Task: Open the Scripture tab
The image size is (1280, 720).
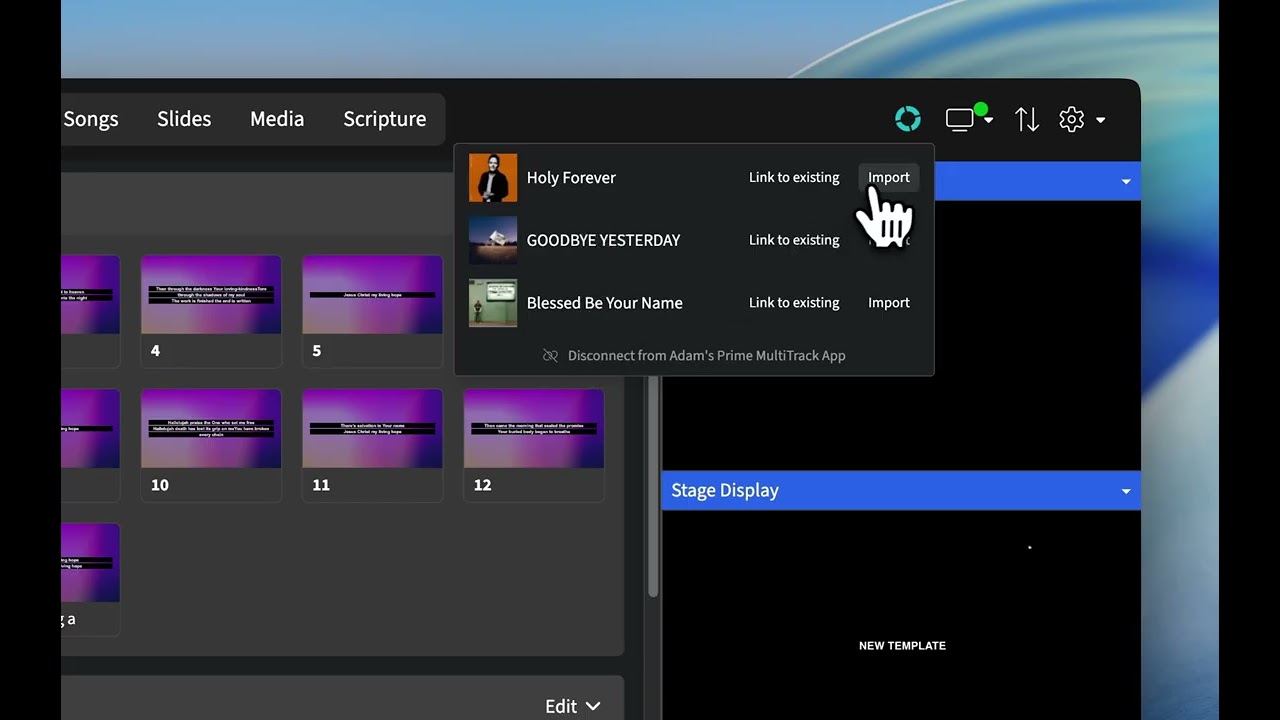Action: [x=384, y=119]
